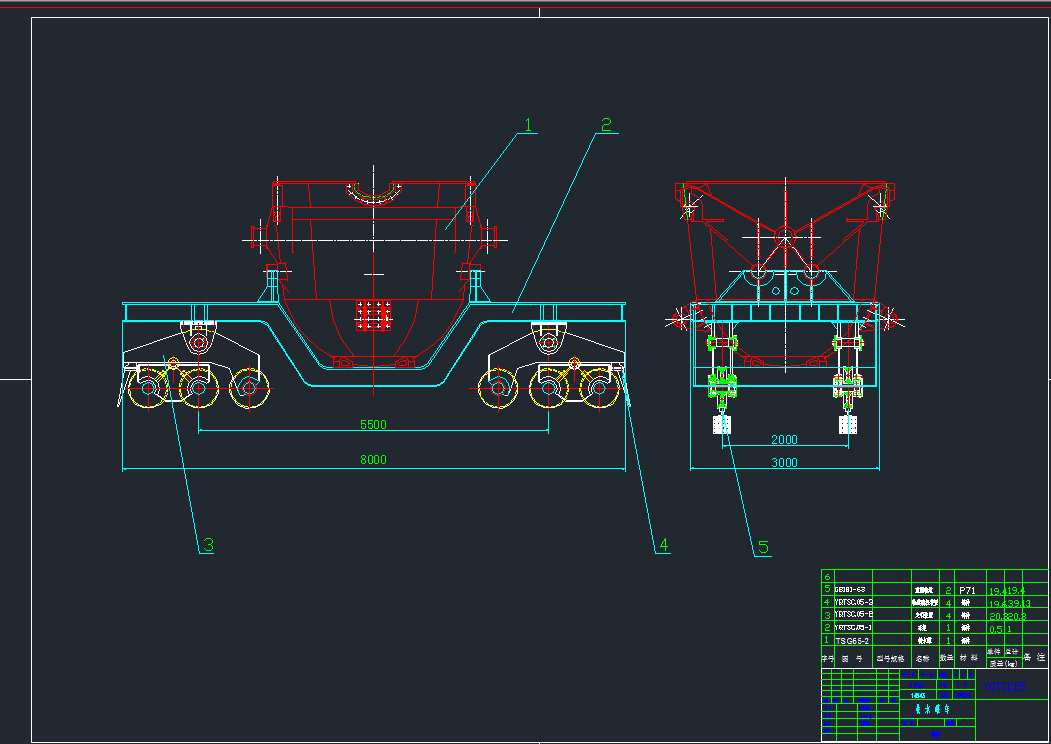Click the YQTSC.05-1 cell in row 2
This screenshot has width=1051, height=744.
pos(853,628)
